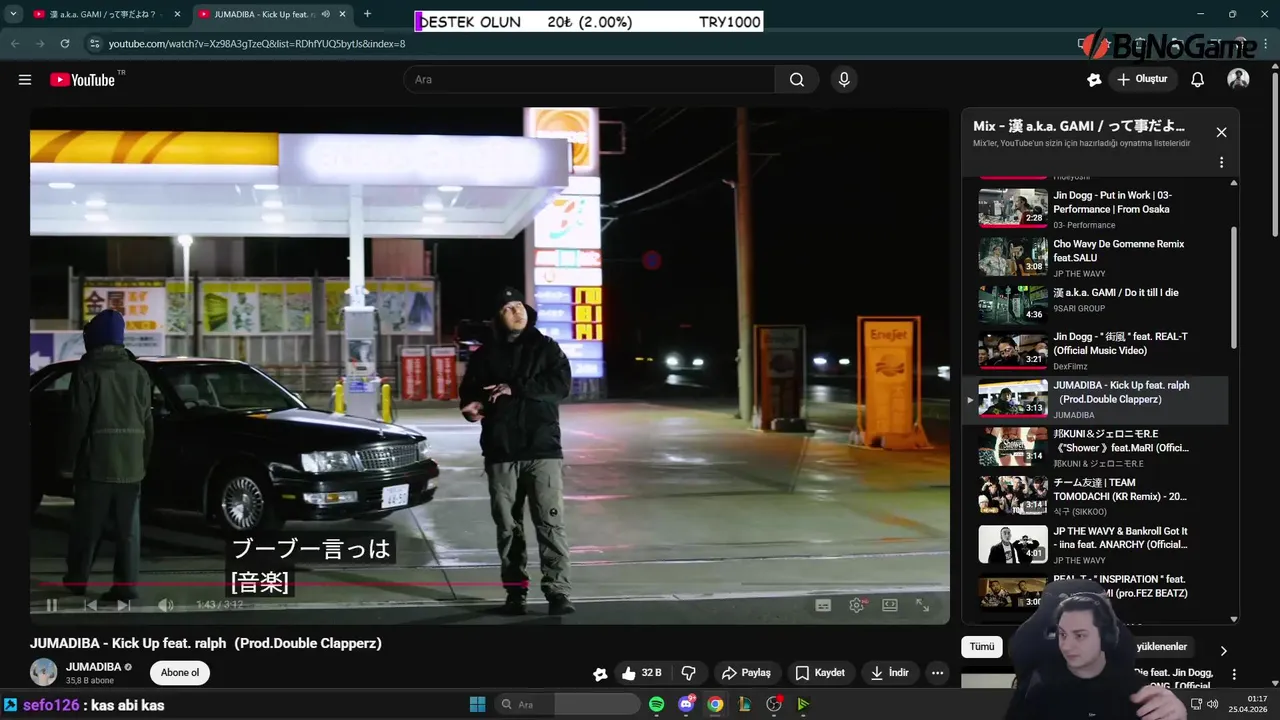Image resolution: width=1280 pixels, height=720 pixels.
Task: Click the Windows taskbar search box
Action: point(567,705)
